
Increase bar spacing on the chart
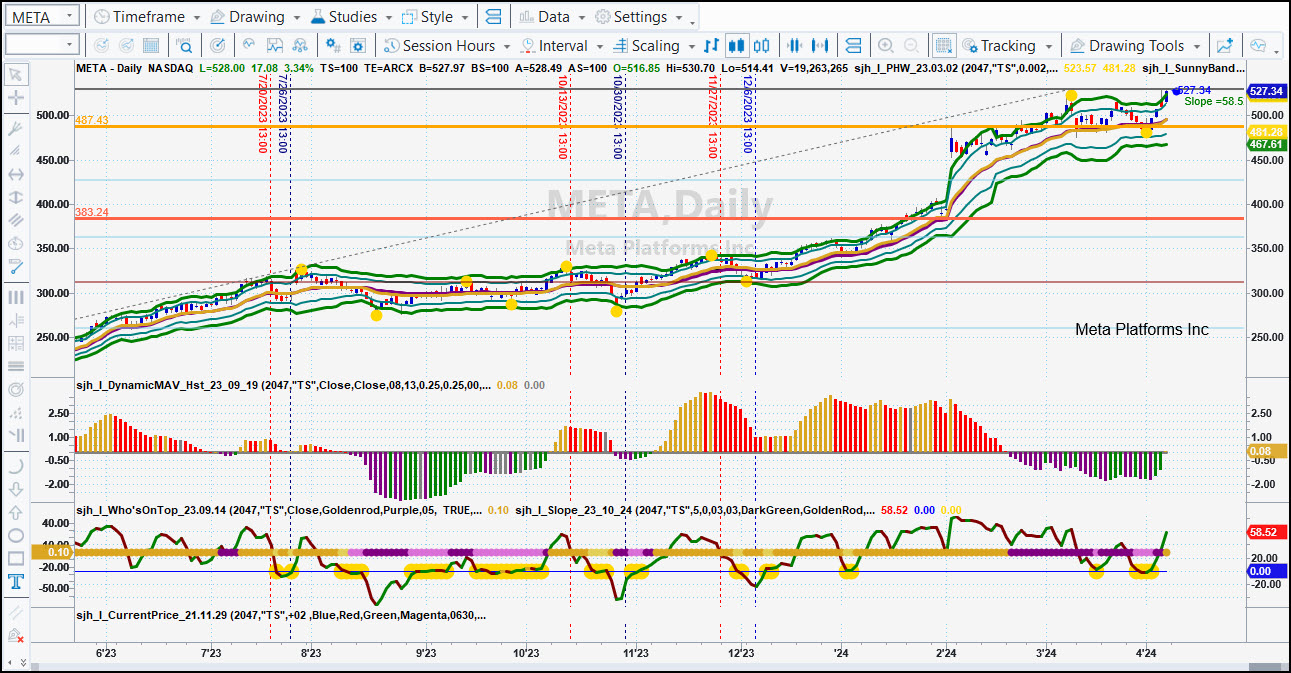point(821,46)
